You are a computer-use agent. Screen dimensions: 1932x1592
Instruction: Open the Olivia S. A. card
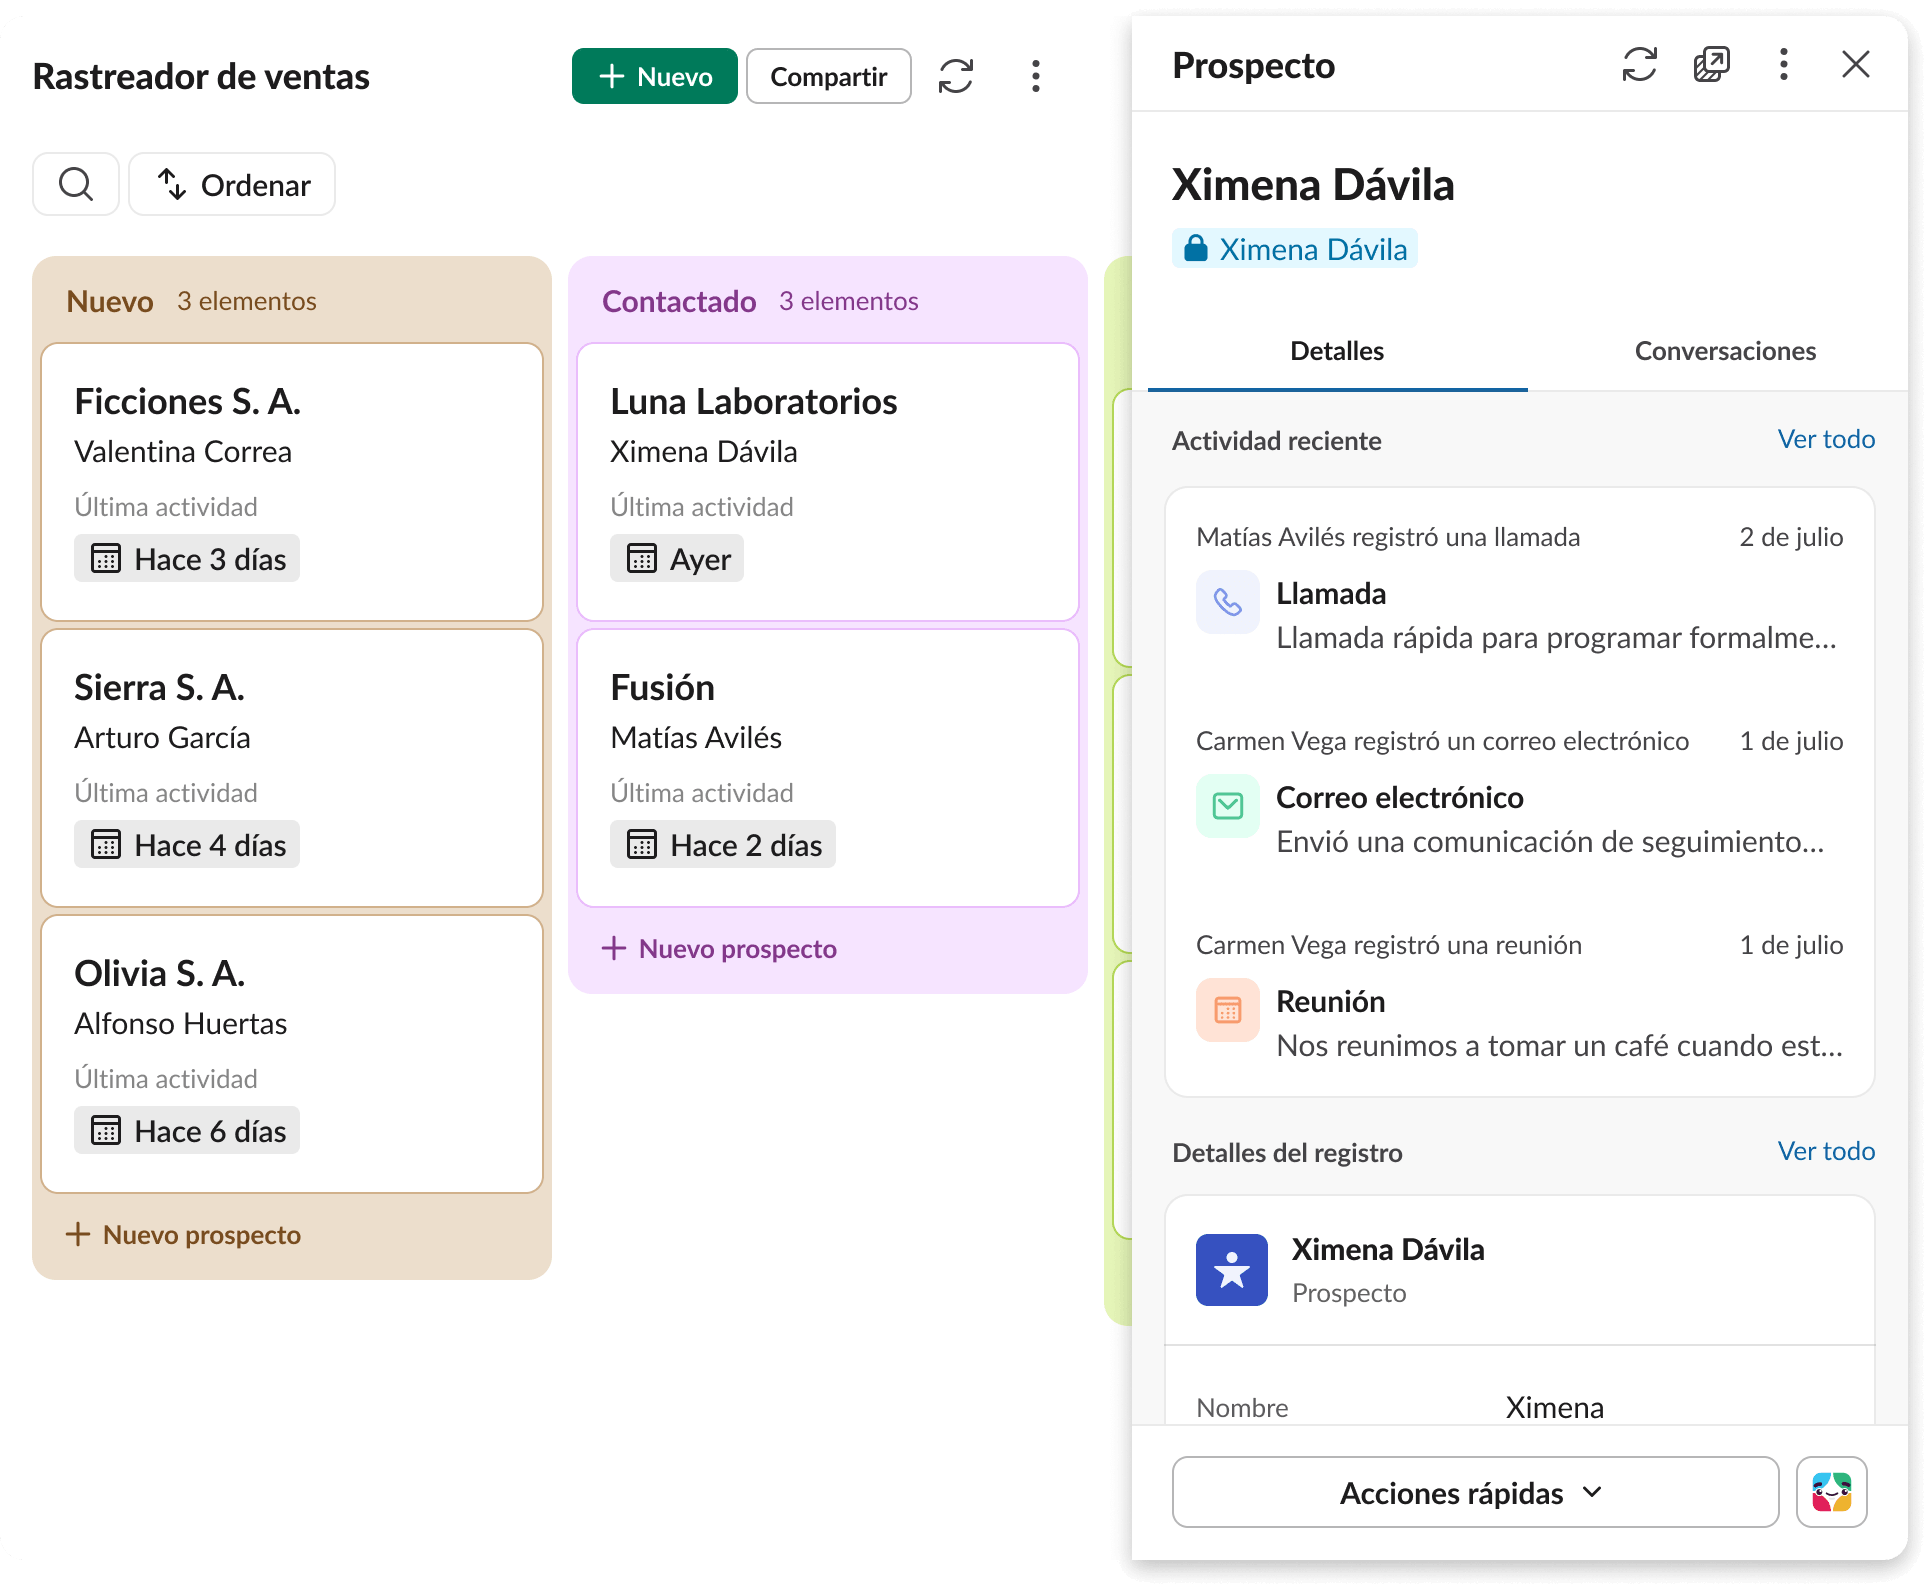tap(292, 1054)
